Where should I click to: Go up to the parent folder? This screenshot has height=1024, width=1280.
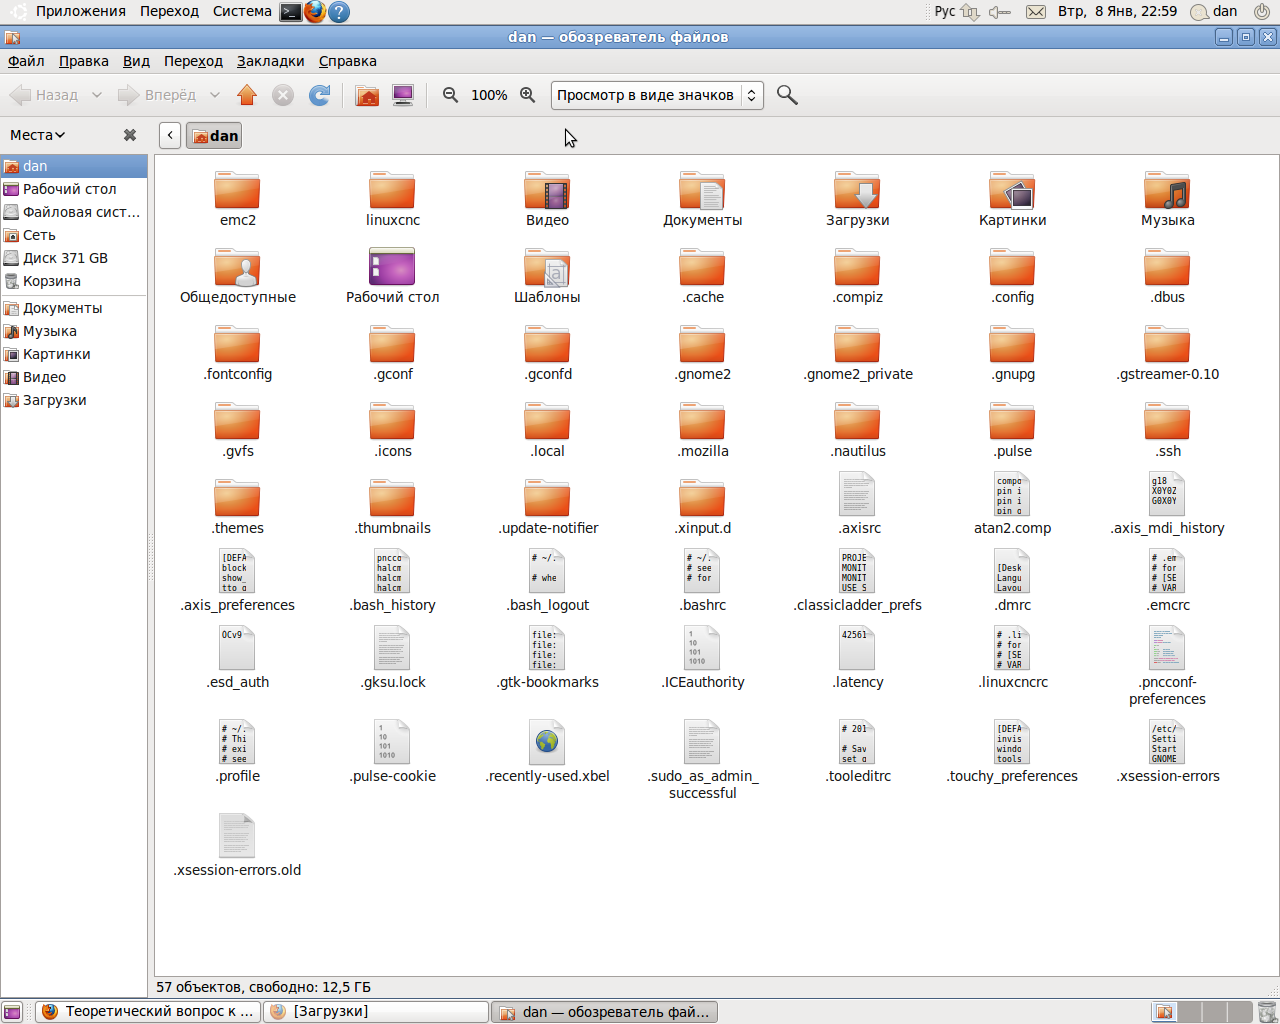tap(247, 95)
